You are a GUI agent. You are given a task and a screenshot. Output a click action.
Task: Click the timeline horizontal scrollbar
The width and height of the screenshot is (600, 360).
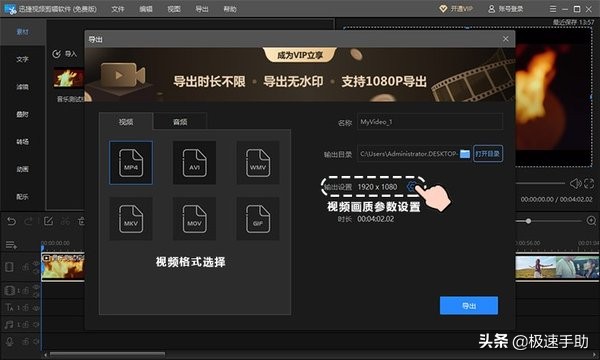pos(107,354)
